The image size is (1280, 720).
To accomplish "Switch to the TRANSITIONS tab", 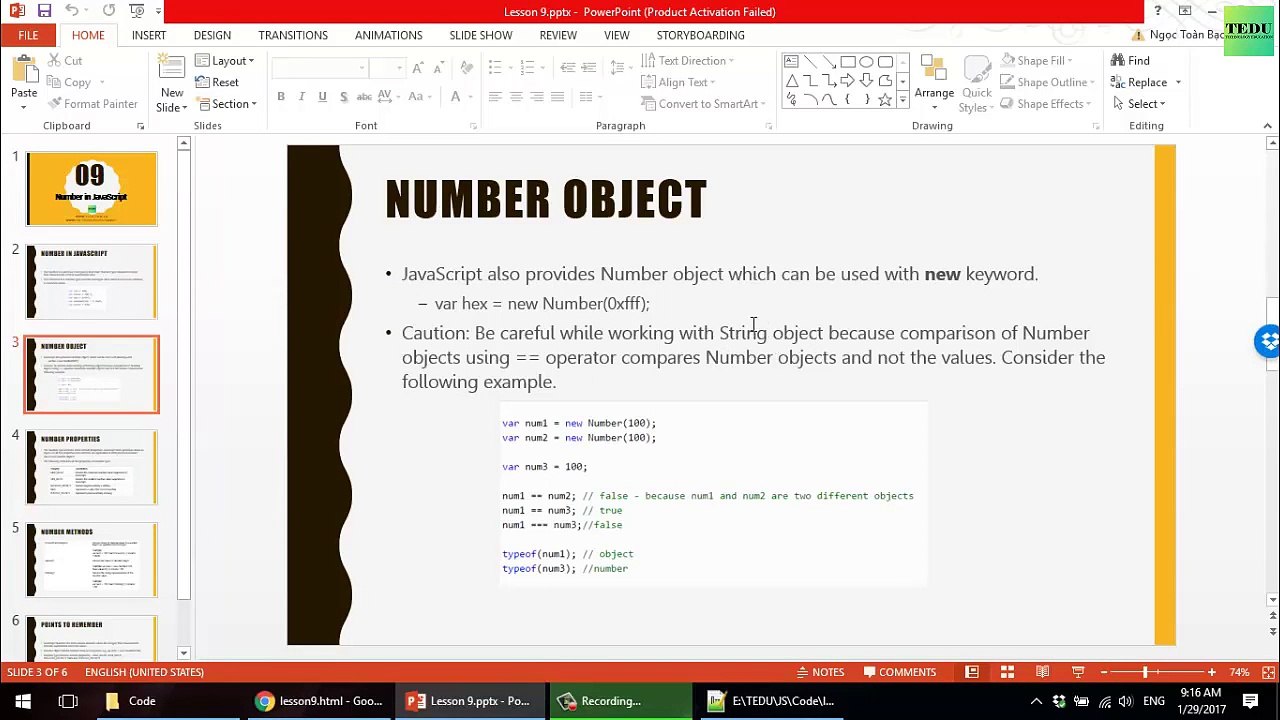I will (293, 35).
